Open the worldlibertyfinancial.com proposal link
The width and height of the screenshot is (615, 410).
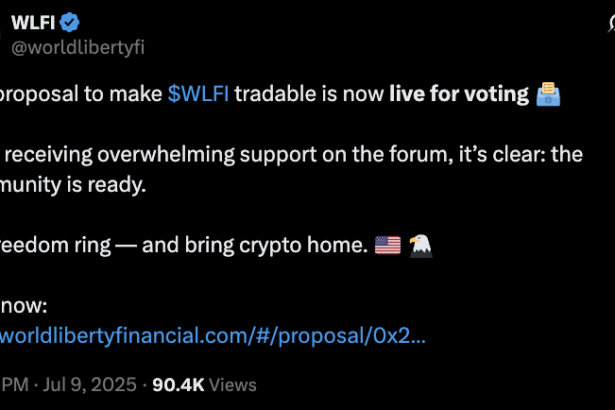pos(213,333)
